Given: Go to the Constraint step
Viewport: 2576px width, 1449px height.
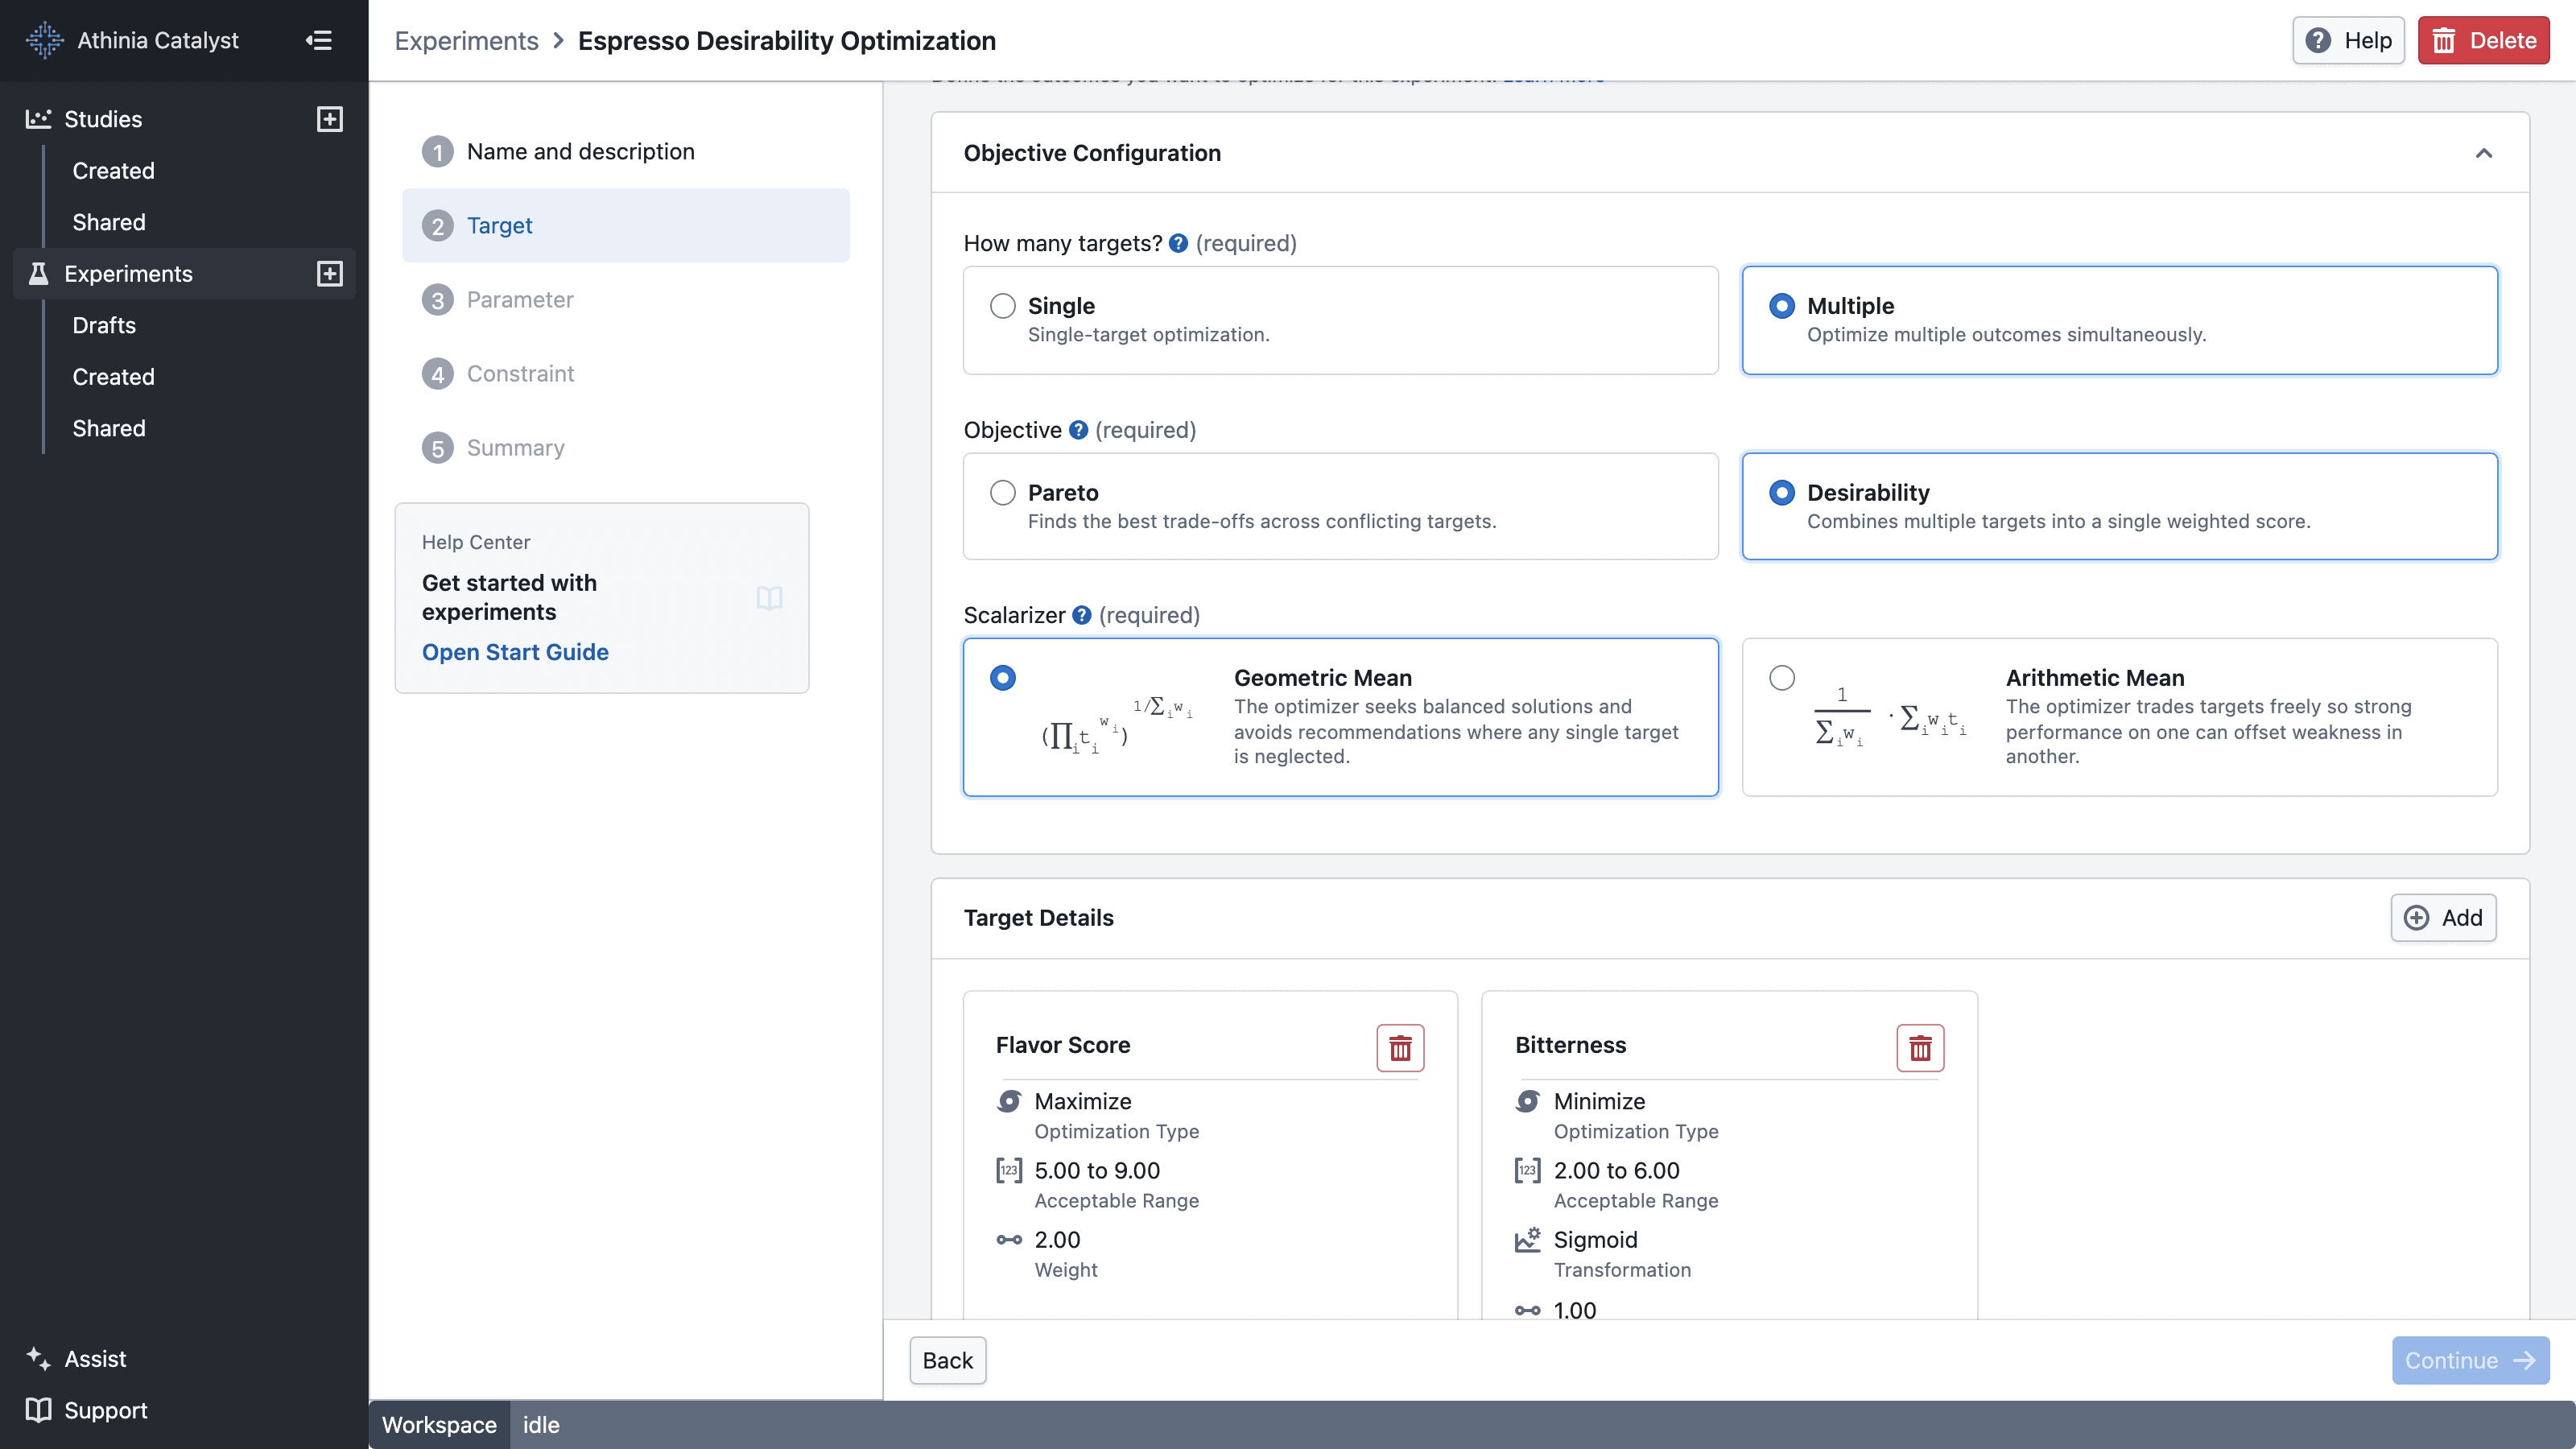Looking at the screenshot, I should click(x=626, y=374).
